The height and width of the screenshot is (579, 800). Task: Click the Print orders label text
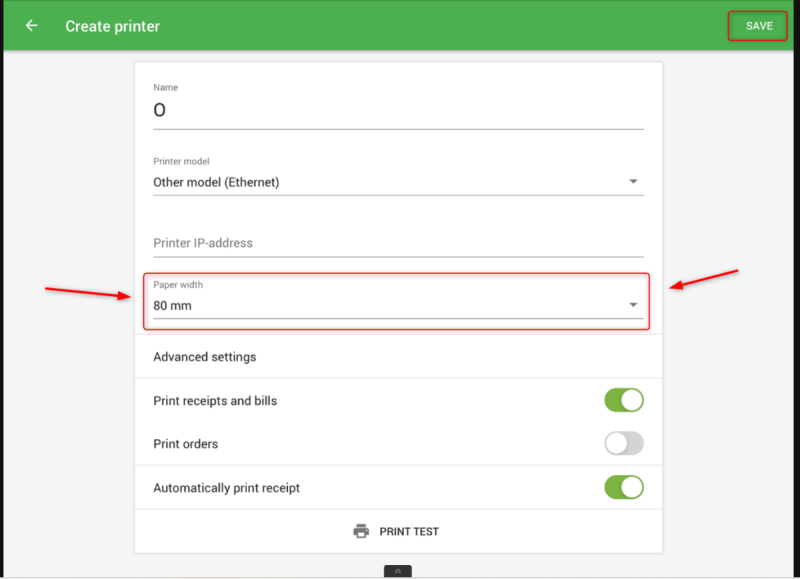[x=185, y=444]
